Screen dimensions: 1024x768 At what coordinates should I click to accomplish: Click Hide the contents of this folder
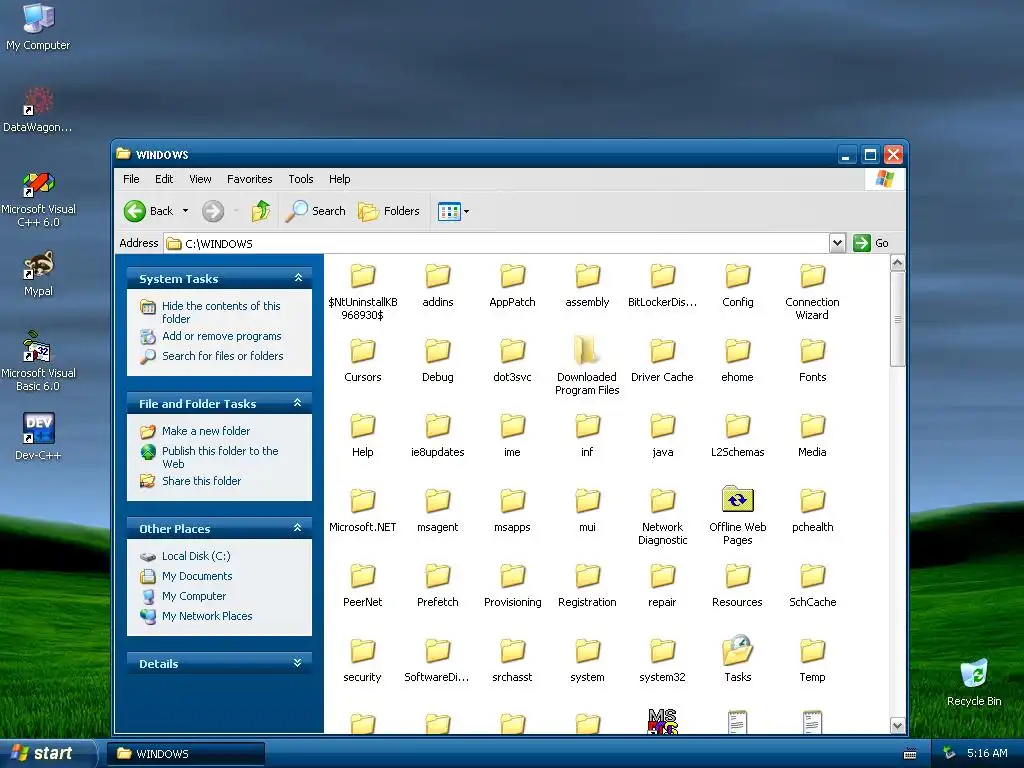(x=221, y=312)
